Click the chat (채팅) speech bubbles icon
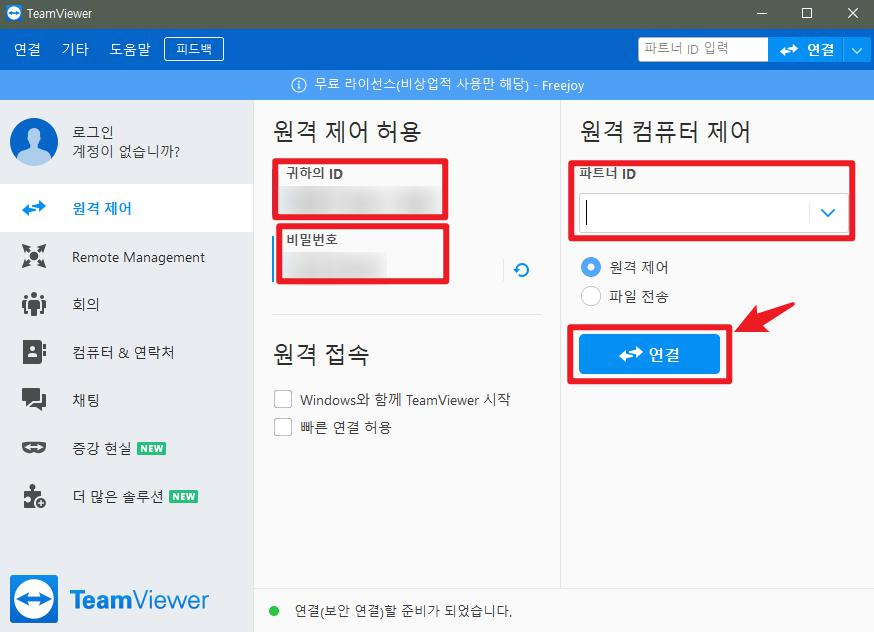This screenshot has height=632, width=874. tap(34, 400)
